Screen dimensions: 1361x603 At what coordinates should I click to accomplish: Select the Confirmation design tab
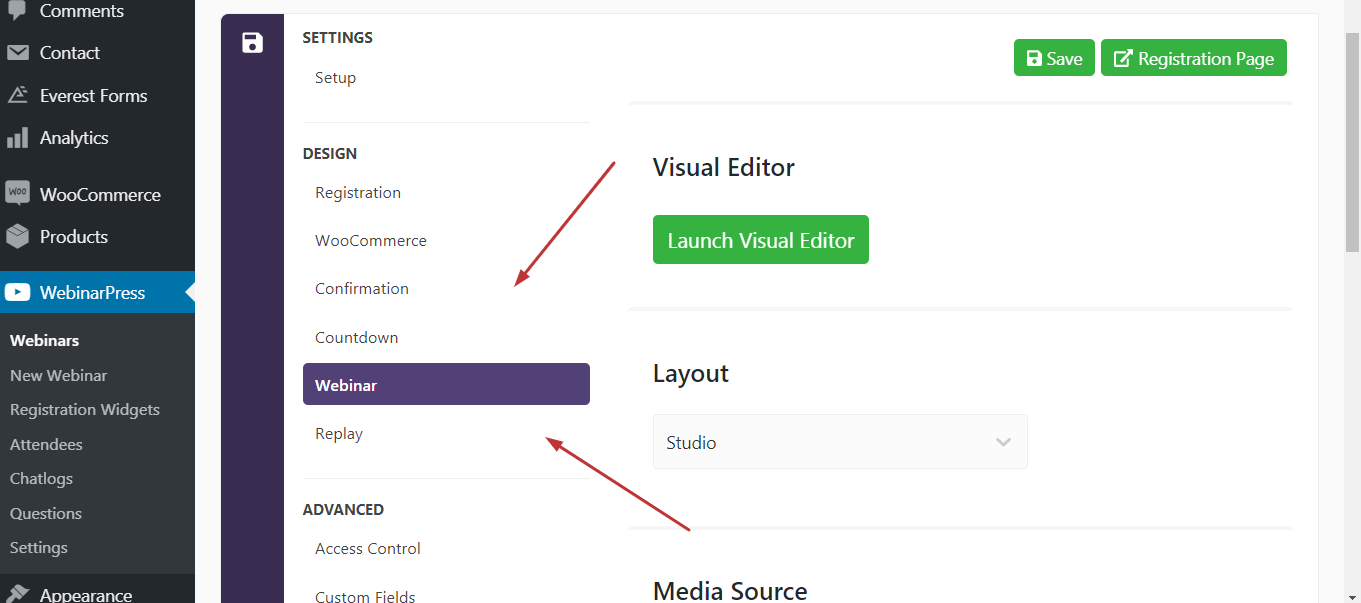pyautogui.click(x=446, y=289)
